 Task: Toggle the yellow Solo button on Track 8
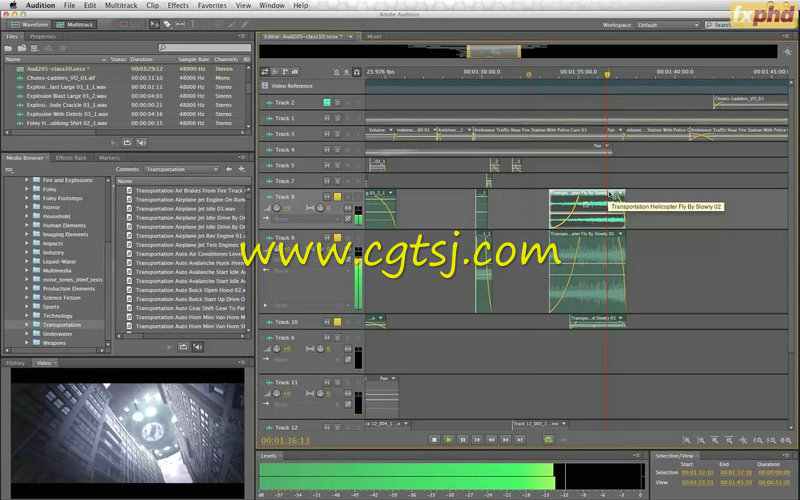[337, 196]
